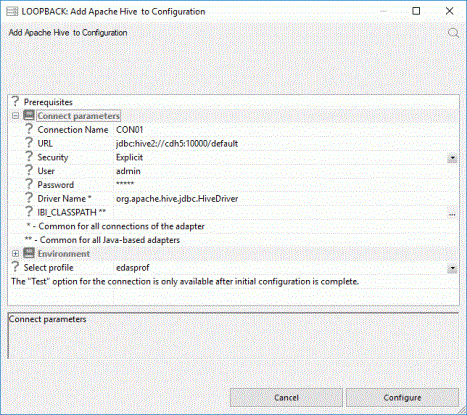This screenshot has width=467, height=415.
Task: Click the help icon beside URL
Action: coord(29,143)
